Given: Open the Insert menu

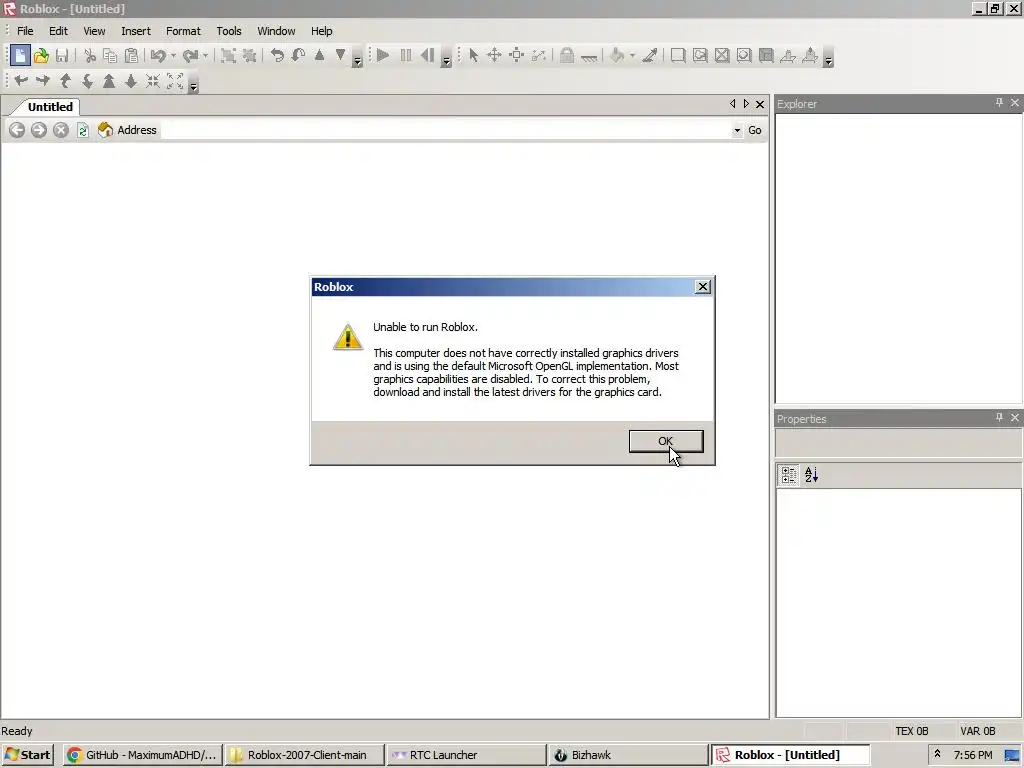Looking at the screenshot, I should (136, 31).
